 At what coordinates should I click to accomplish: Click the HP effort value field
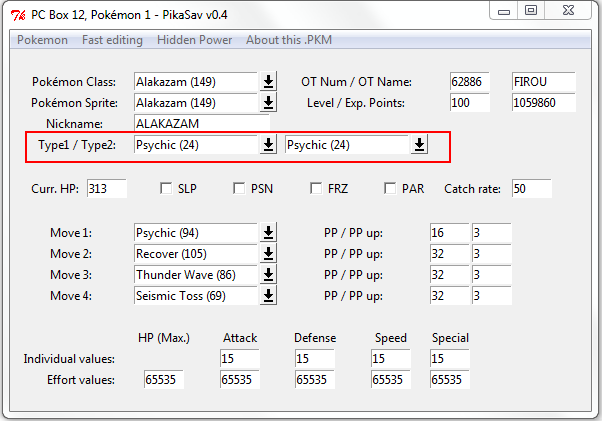coord(164,379)
